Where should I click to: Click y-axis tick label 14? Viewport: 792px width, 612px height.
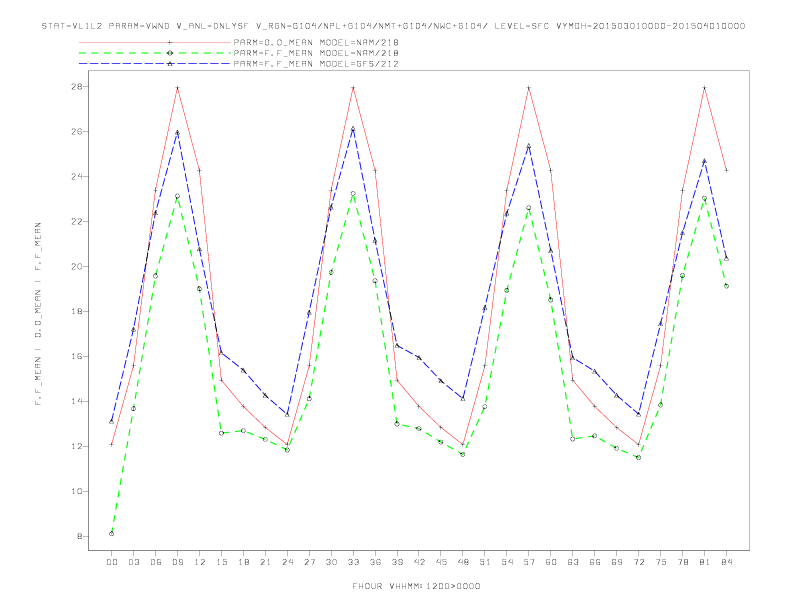[x=77, y=401]
